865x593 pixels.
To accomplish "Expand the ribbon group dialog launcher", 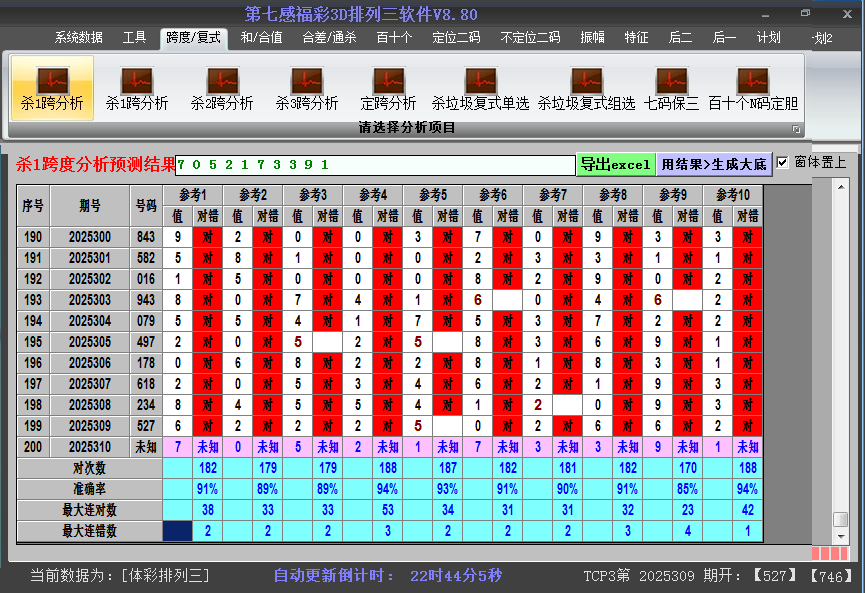I will coord(796,129).
